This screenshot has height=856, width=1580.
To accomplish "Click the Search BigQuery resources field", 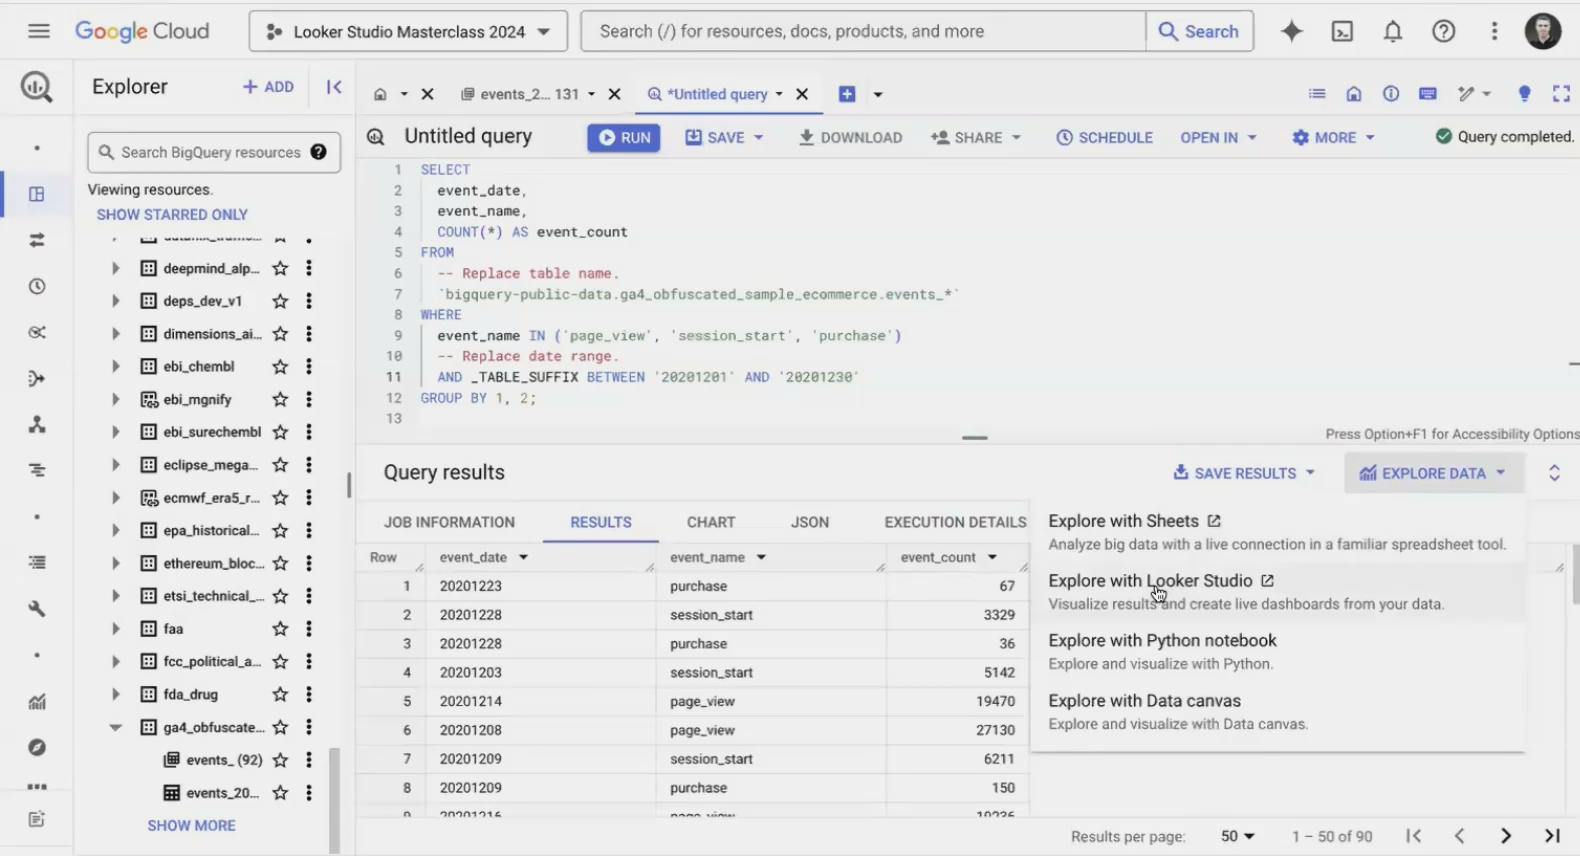I will pyautogui.click(x=214, y=152).
